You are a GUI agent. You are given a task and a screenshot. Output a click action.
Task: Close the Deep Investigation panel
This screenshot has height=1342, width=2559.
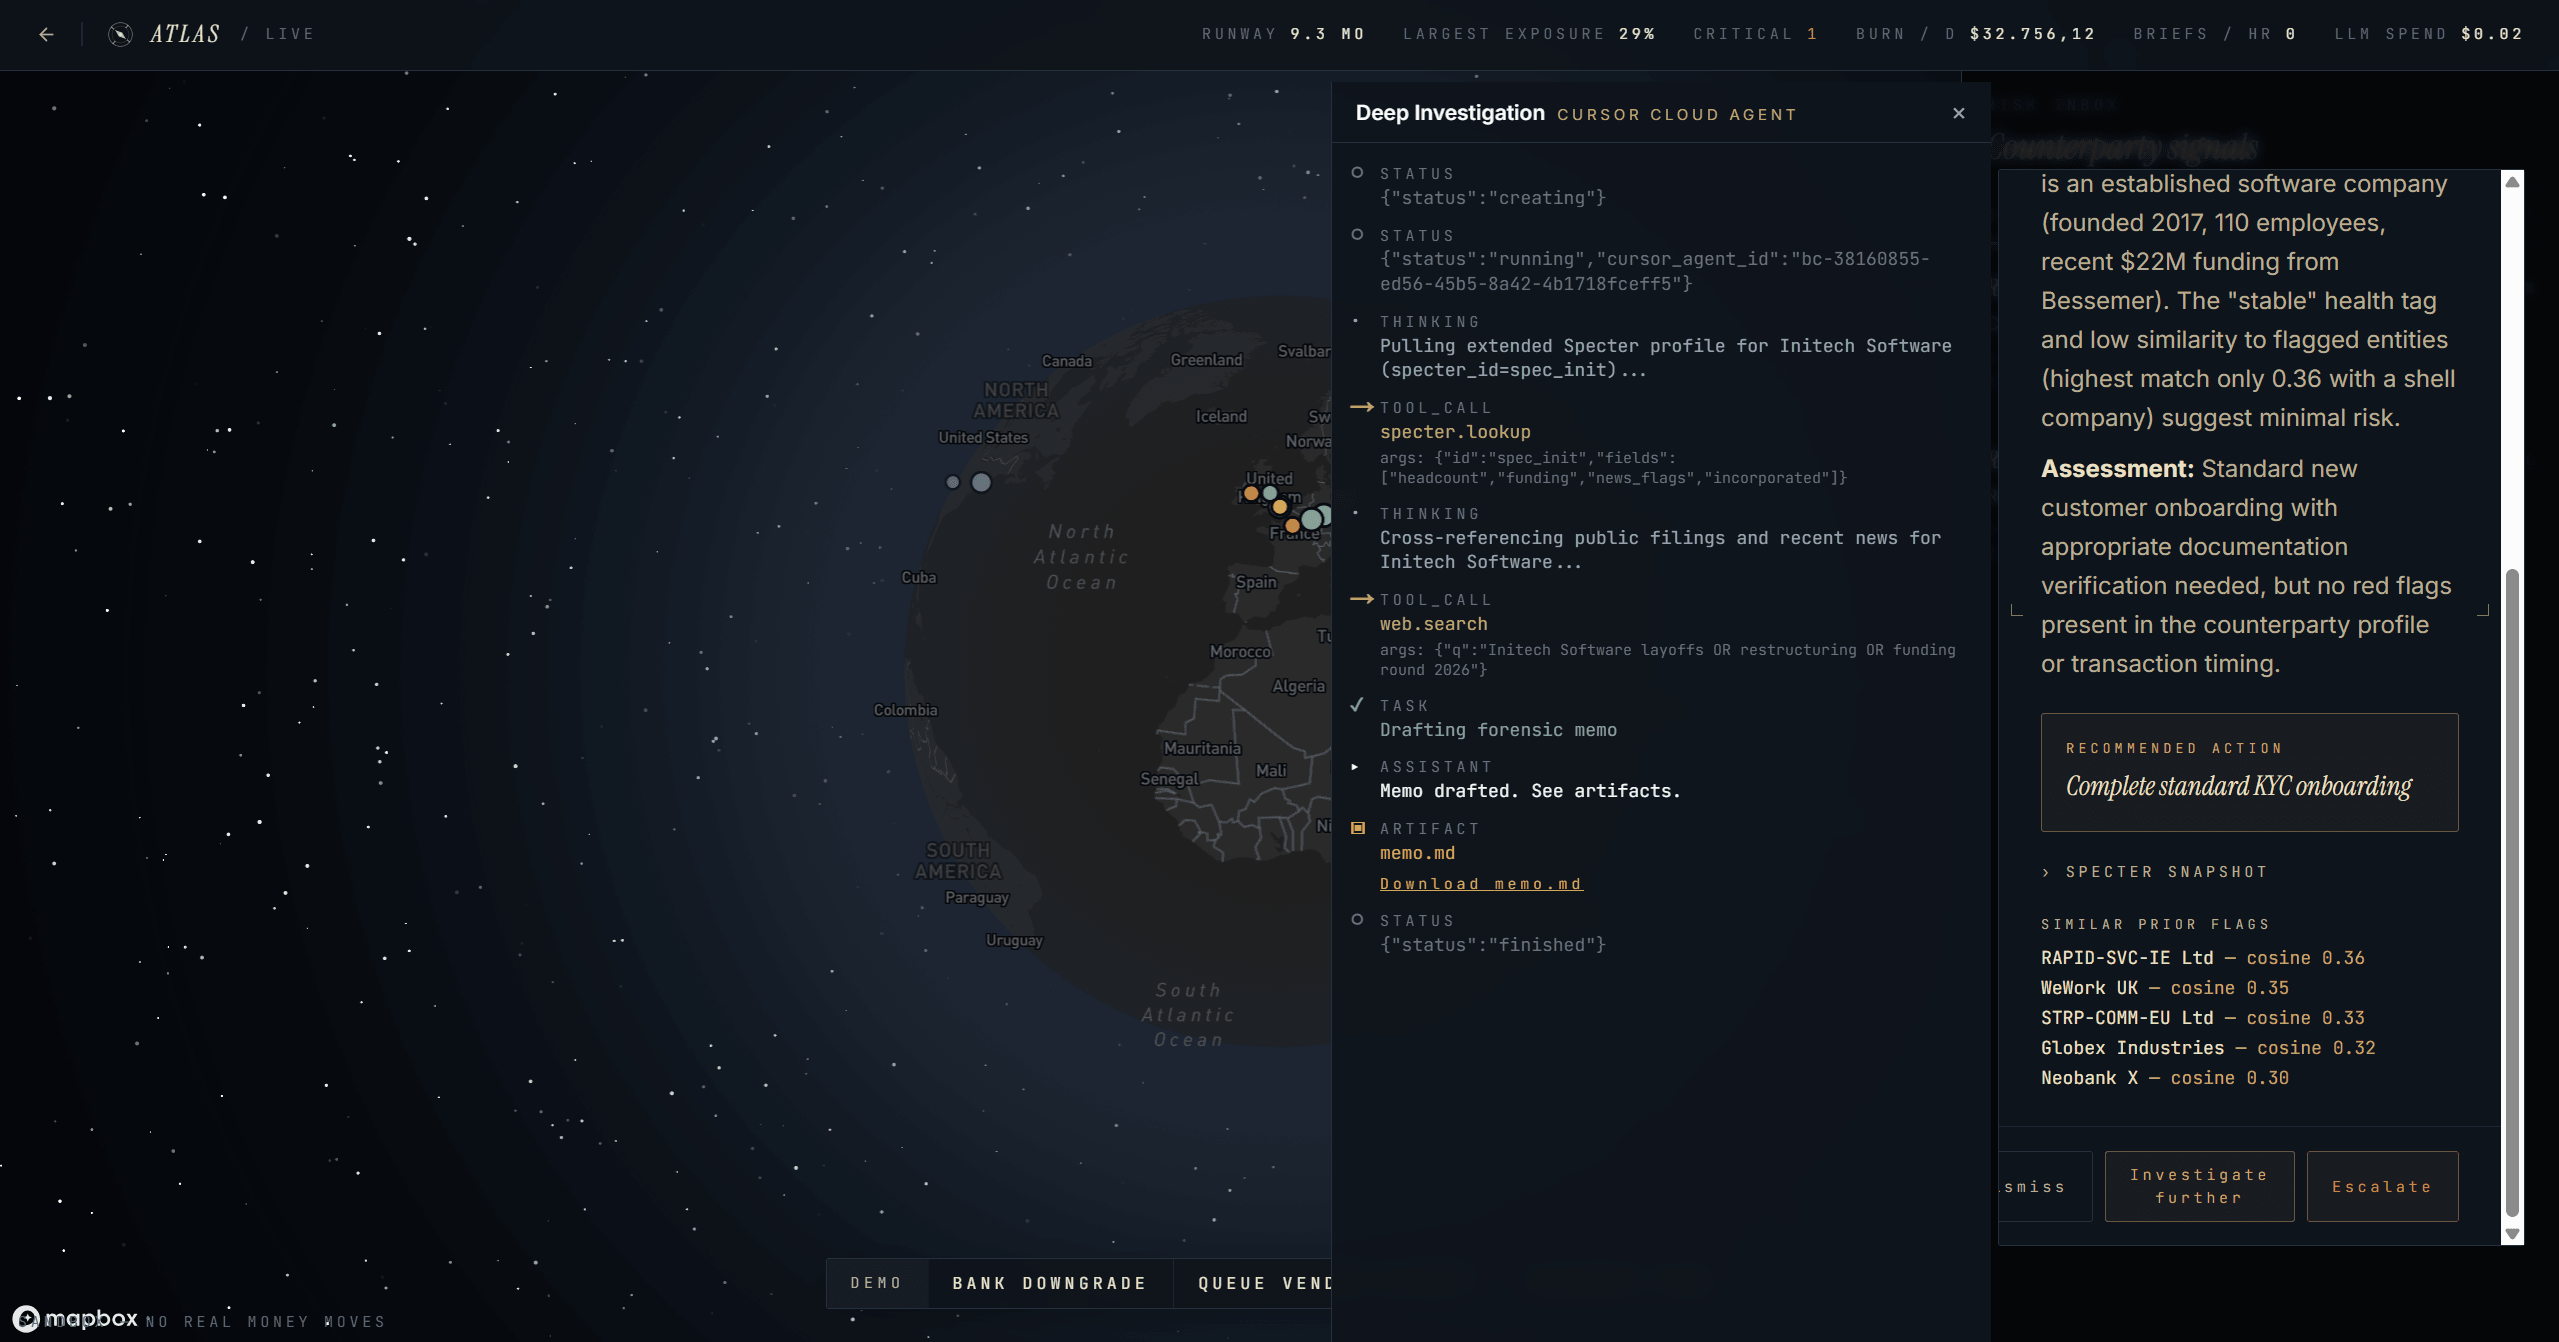point(1958,113)
